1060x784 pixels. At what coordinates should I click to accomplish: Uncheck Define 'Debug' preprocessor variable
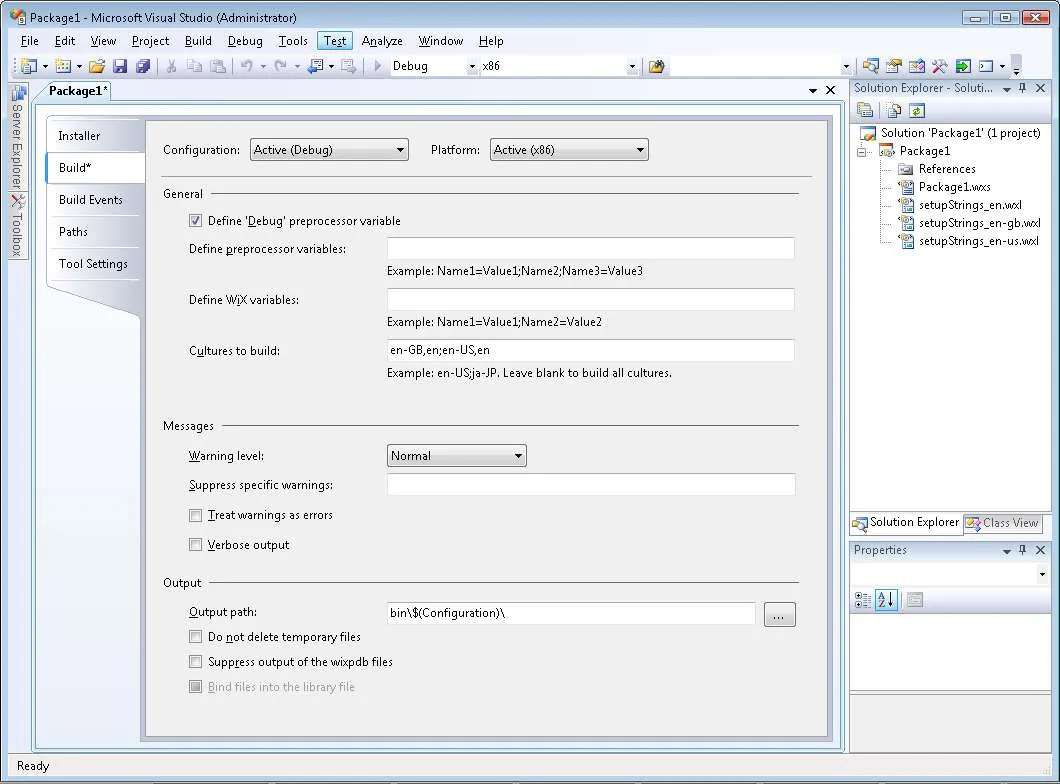(195, 221)
